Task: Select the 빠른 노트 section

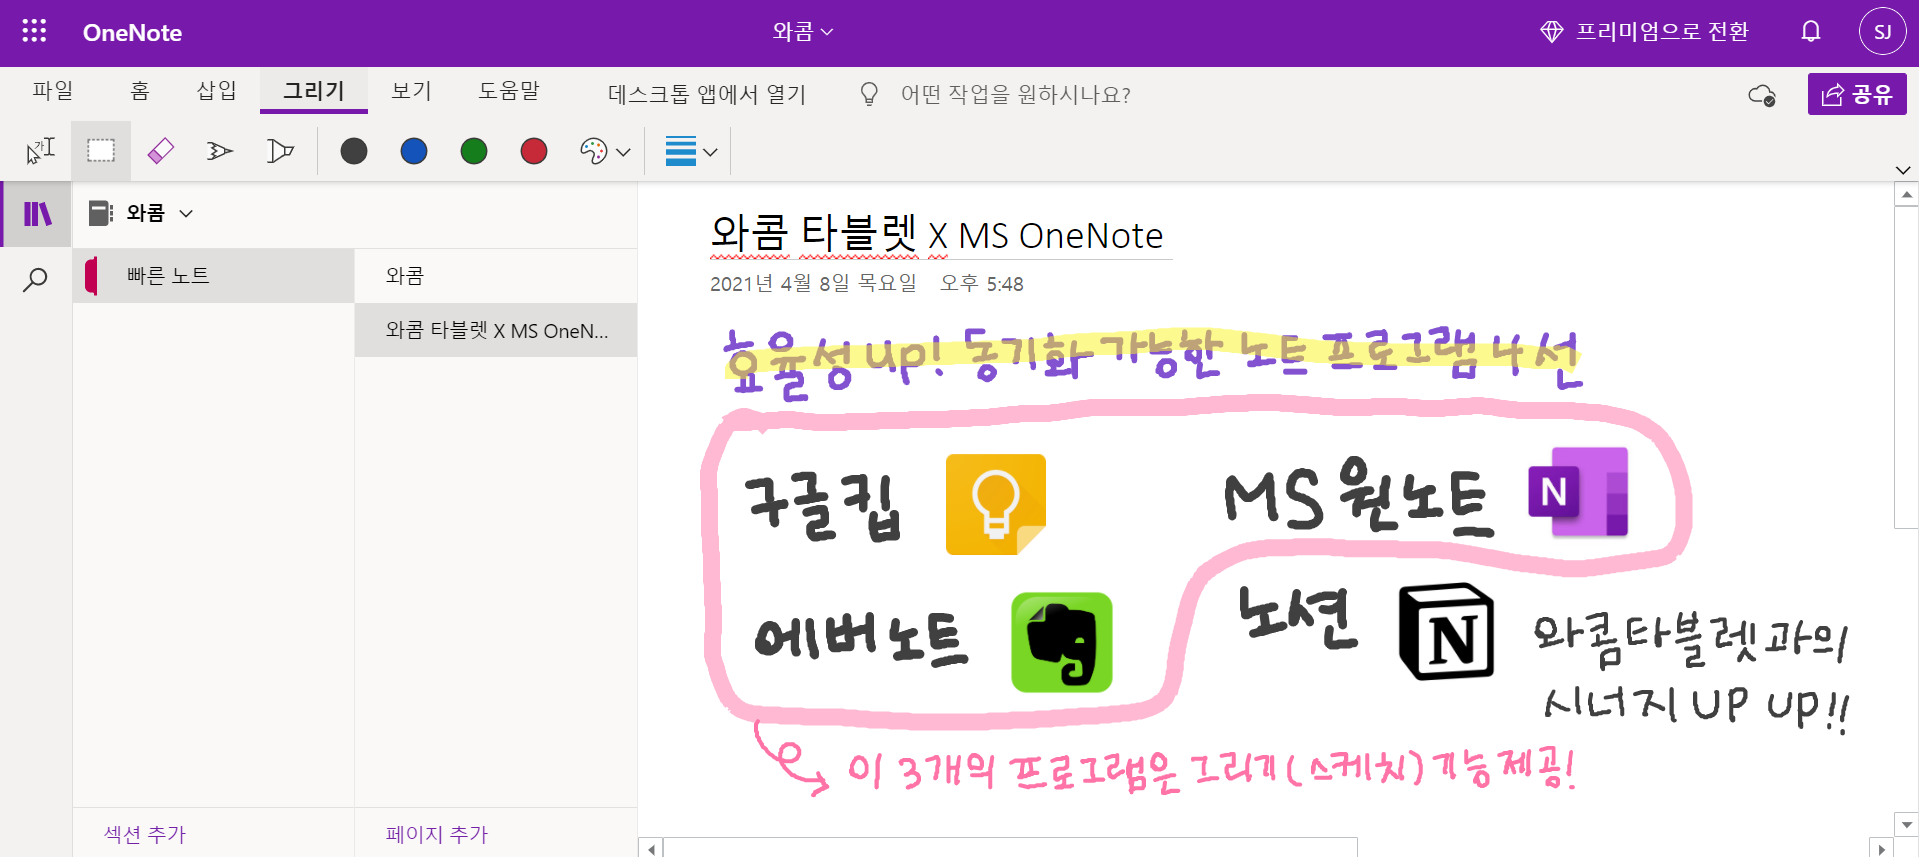Action: click(x=214, y=275)
